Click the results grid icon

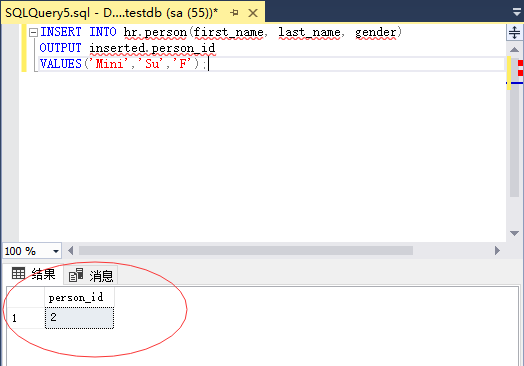point(18,273)
